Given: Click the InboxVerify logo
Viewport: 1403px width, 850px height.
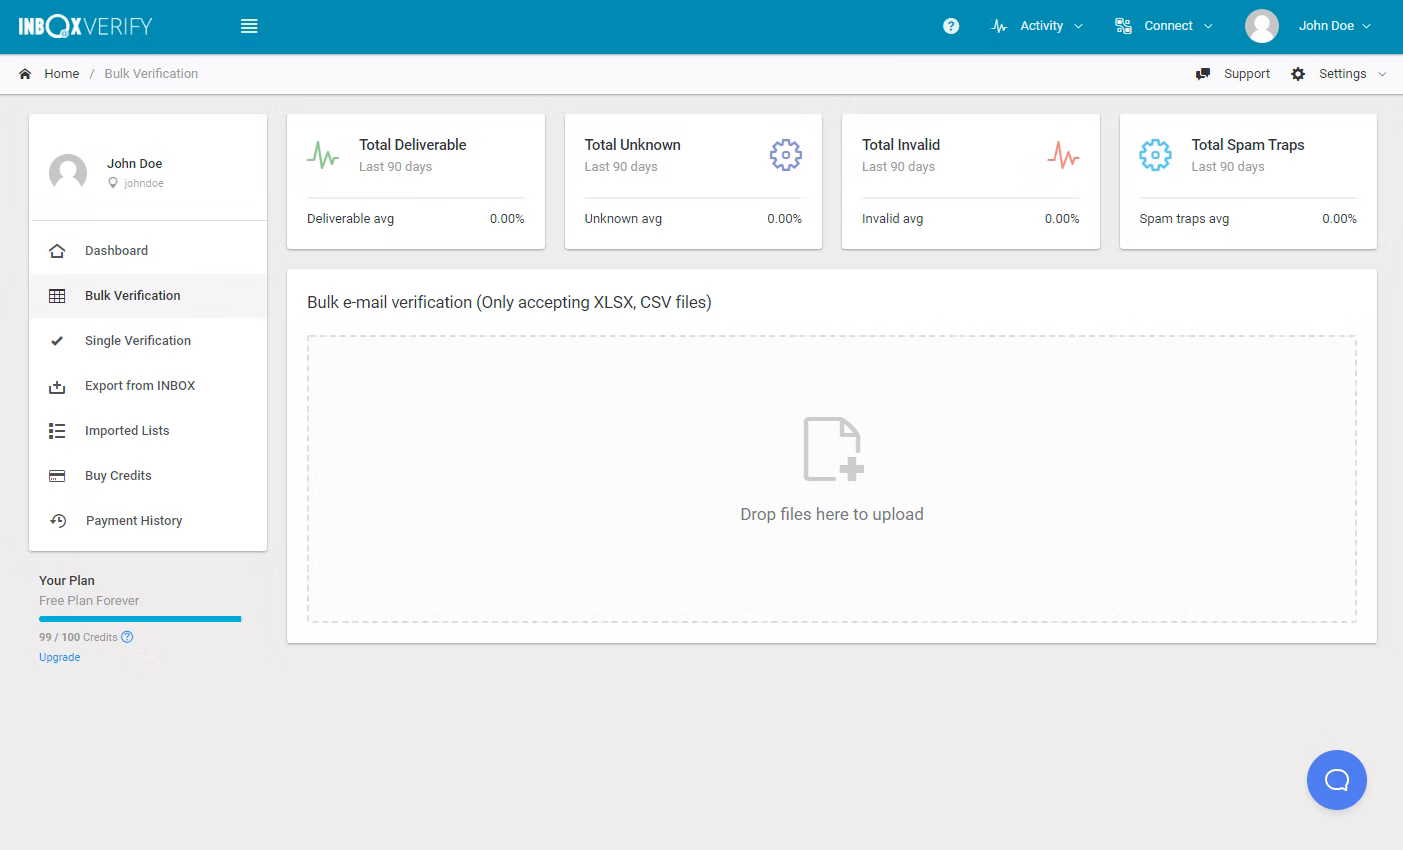Looking at the screenshot, I should click(x=85, y=26).
